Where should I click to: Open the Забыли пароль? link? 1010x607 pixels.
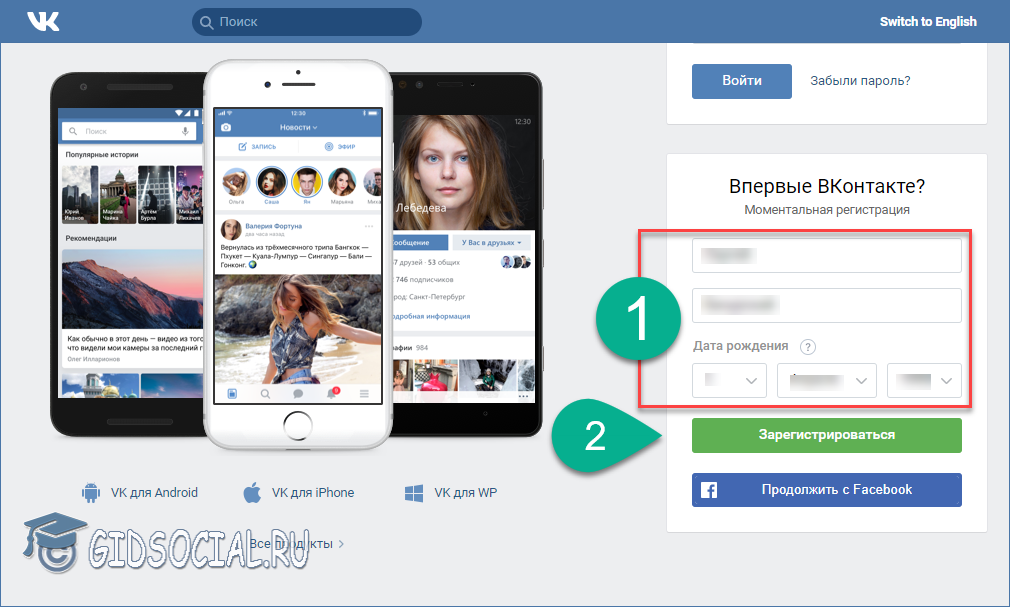click(860, 81)
